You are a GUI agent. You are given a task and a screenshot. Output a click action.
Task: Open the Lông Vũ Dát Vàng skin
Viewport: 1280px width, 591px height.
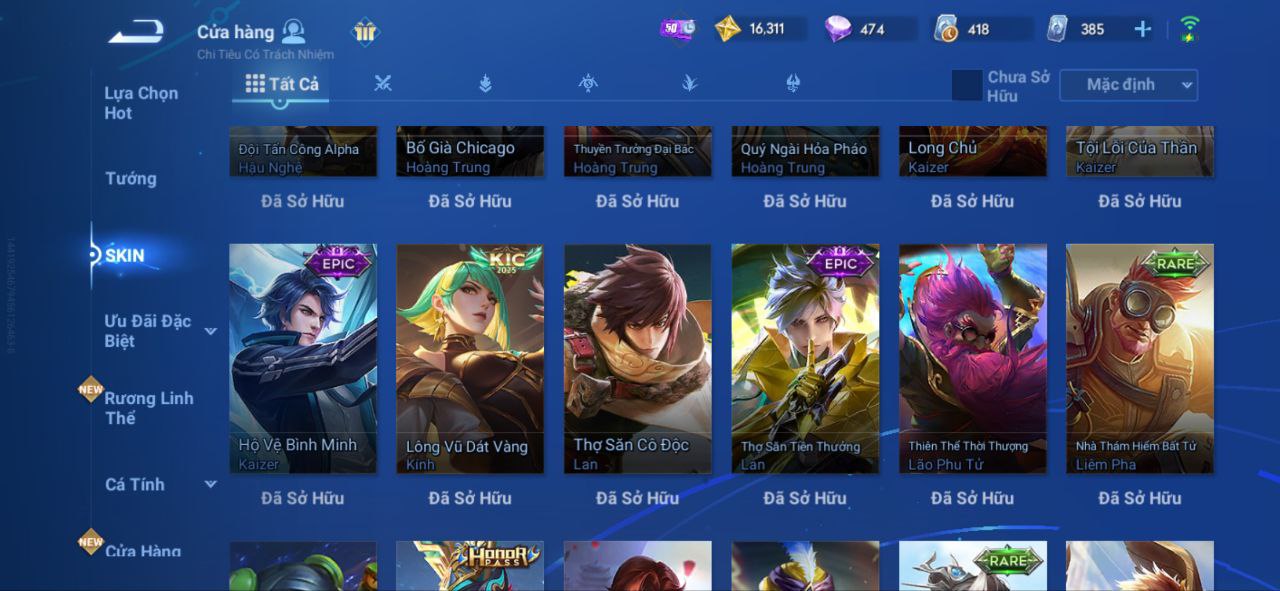(x=470, y=358)
